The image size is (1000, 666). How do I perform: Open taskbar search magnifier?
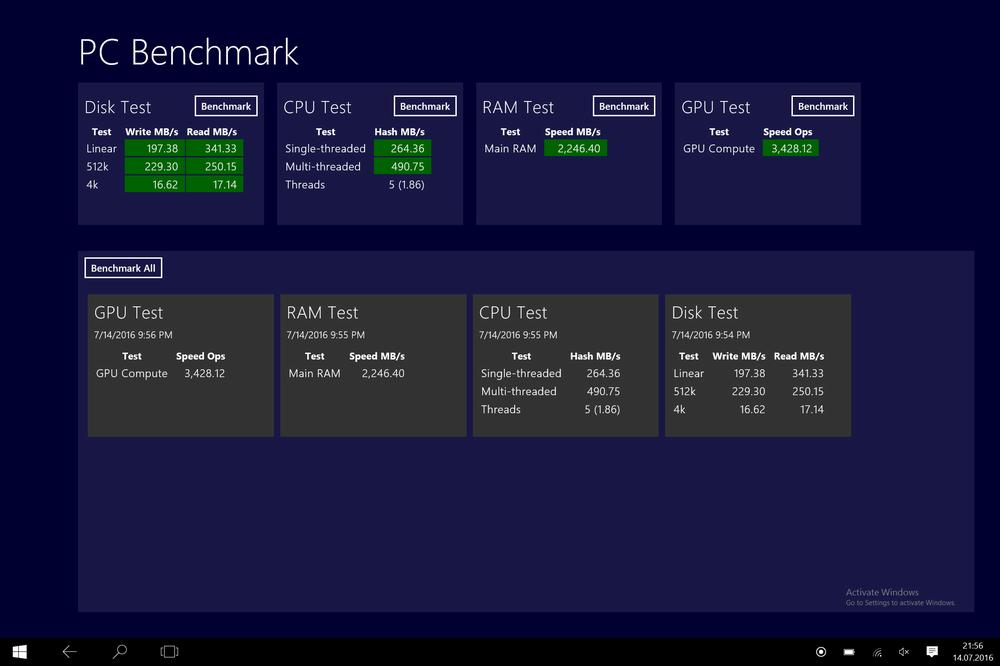119,652
